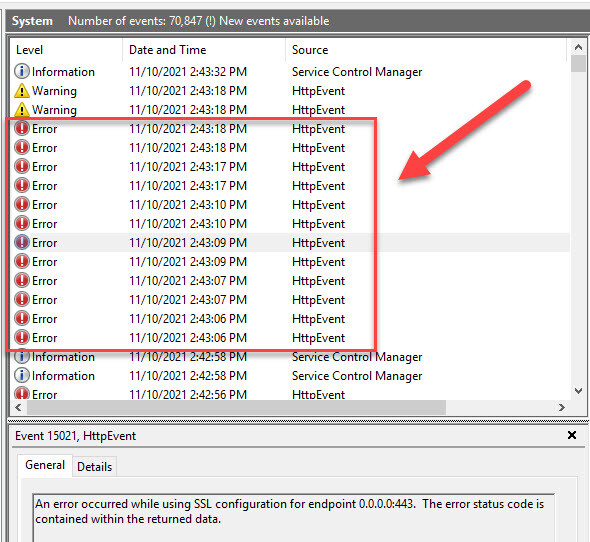Select the Service Control Manager event at 2:43:32 PM
Viewport: 590px width, 542px height.
pos(290,72)
